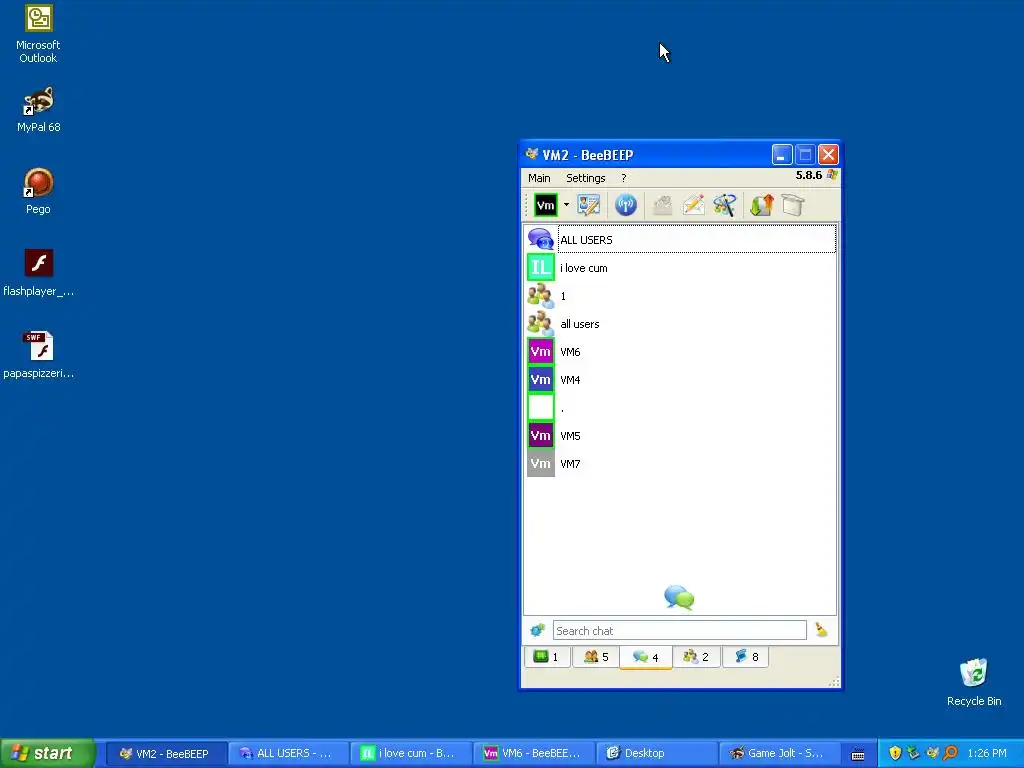Click the magenta Vm avatar for VM6
1024x768 pixels.
541,352
